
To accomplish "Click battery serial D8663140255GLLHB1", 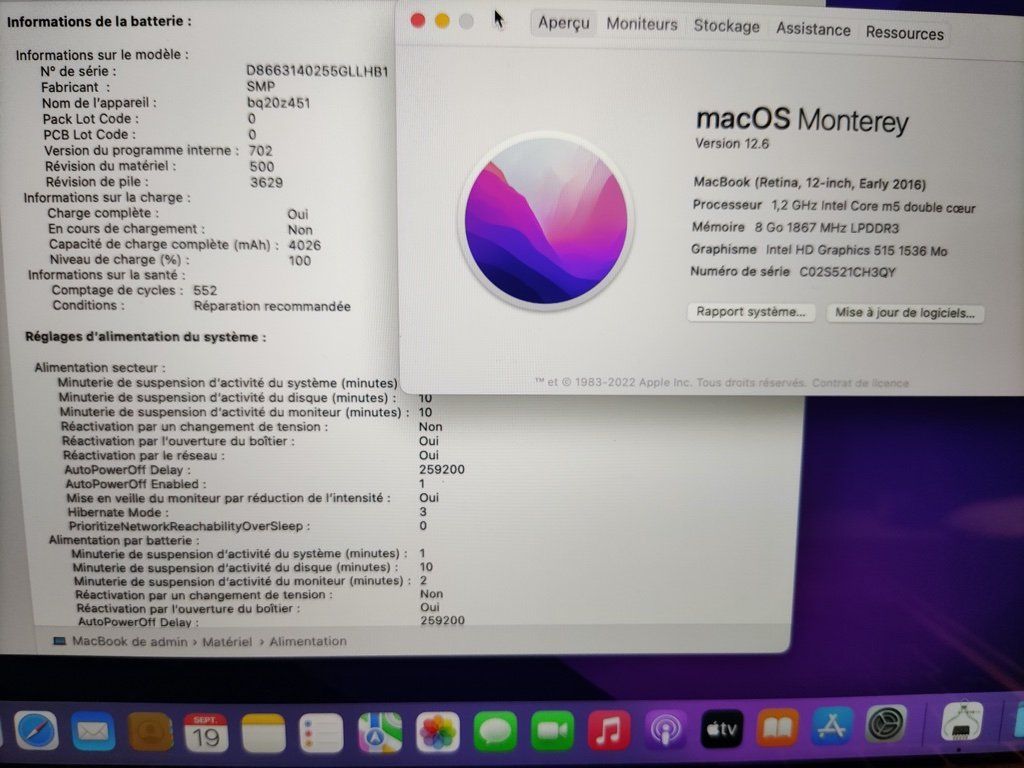I will (x=317, y=71).
